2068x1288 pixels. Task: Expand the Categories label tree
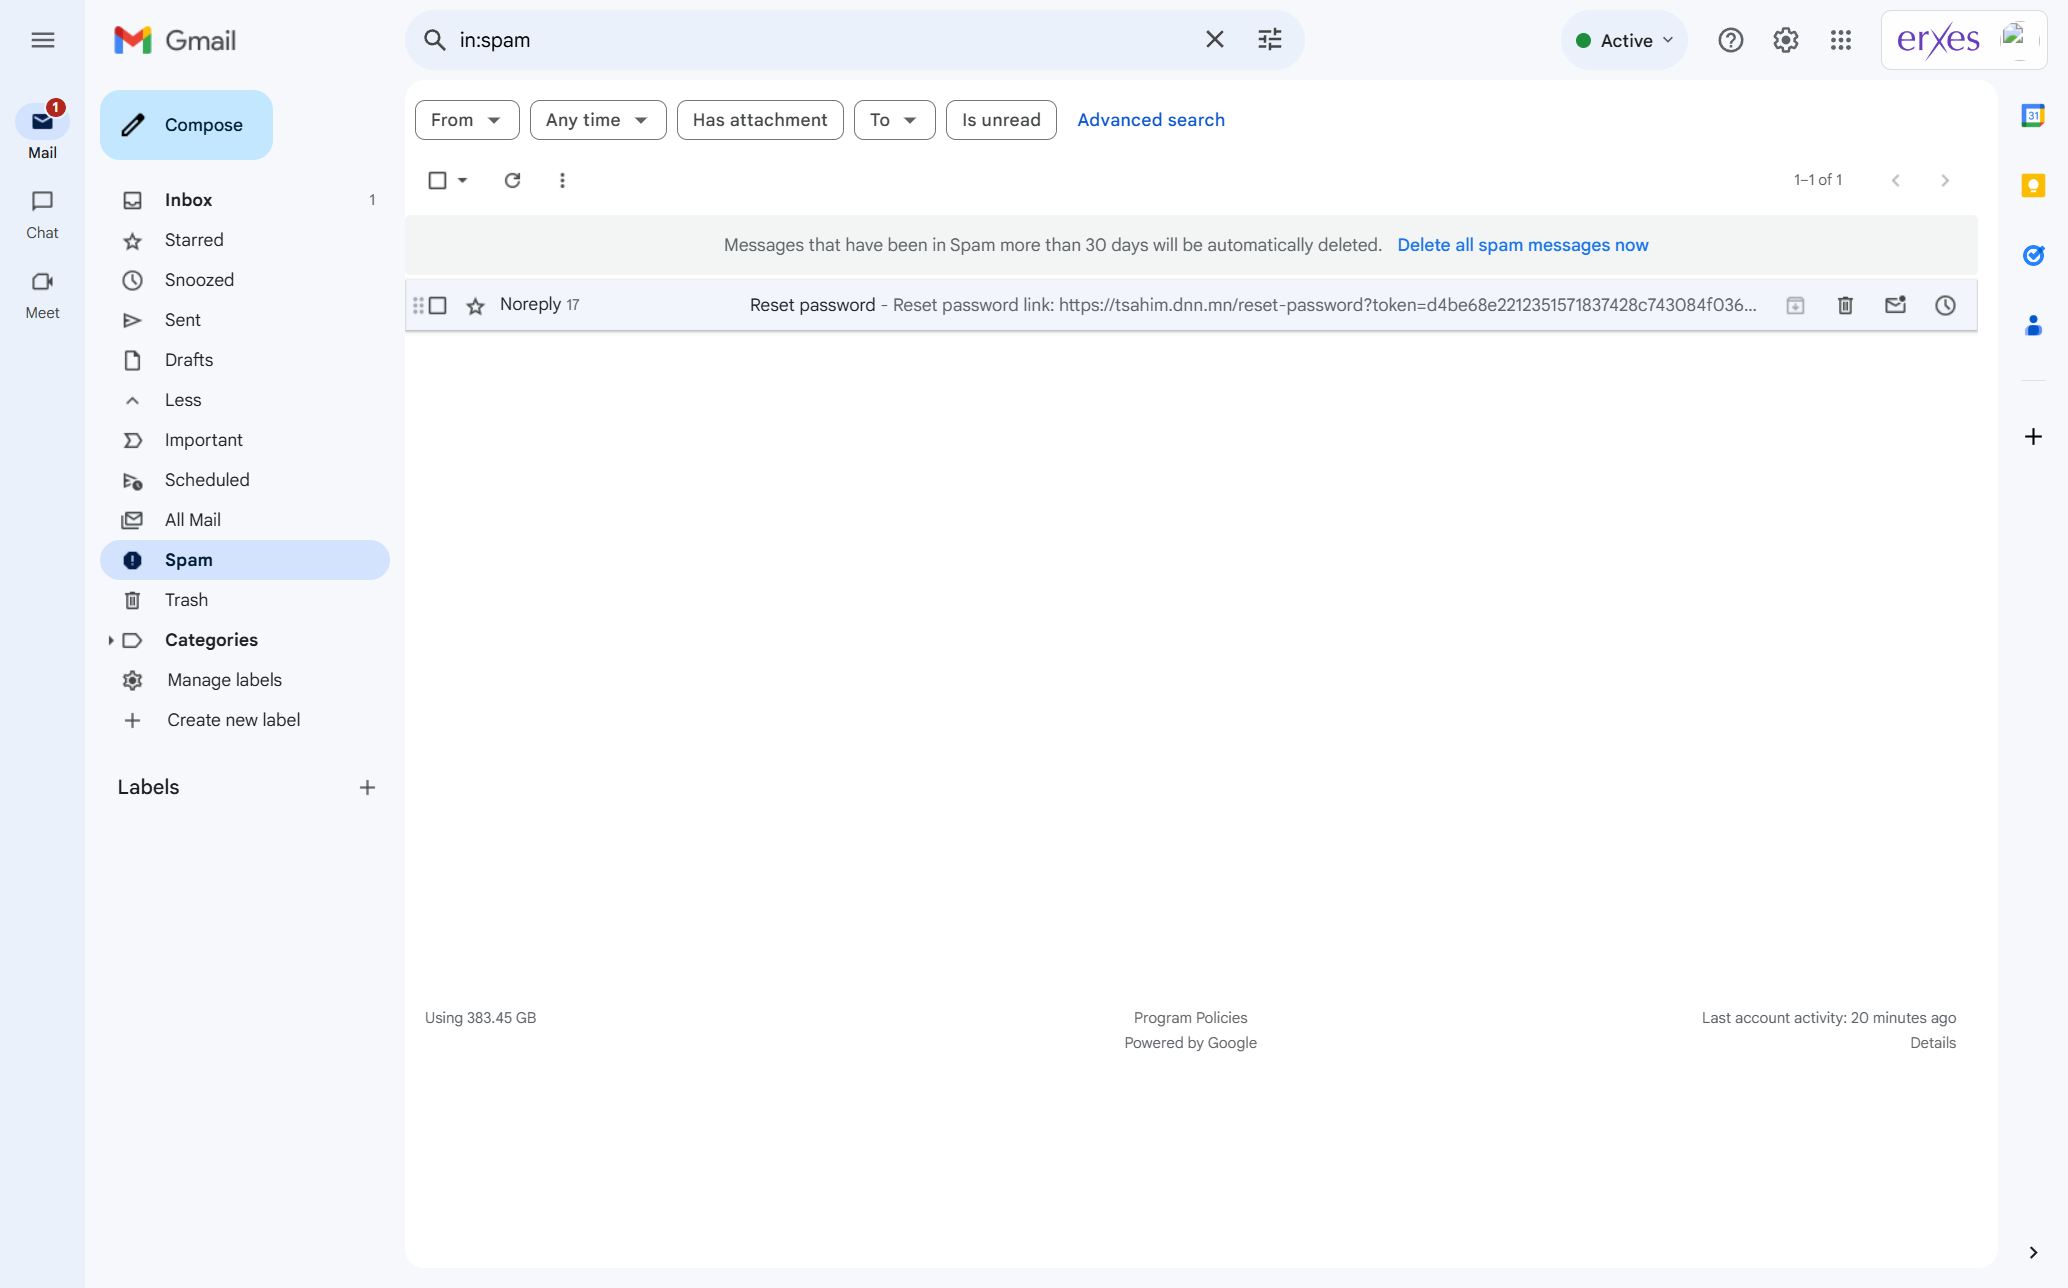(111, 640)
